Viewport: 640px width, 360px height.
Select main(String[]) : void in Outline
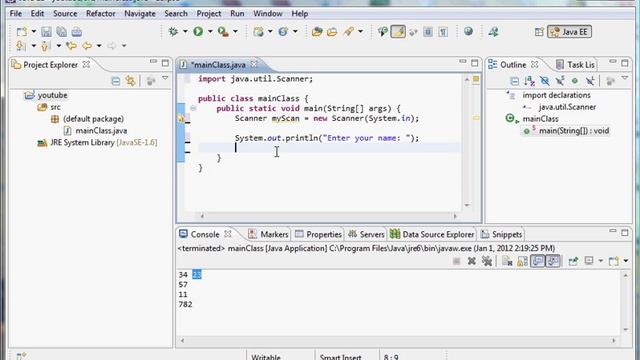tap(573, 131)
